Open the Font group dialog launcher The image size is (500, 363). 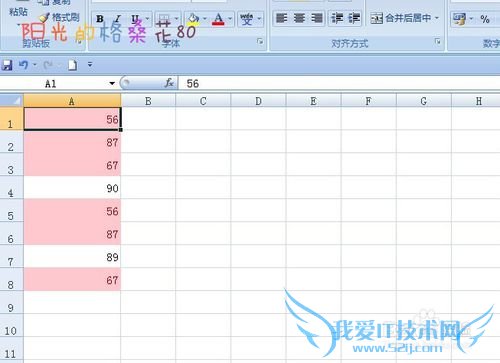point(260,42)
